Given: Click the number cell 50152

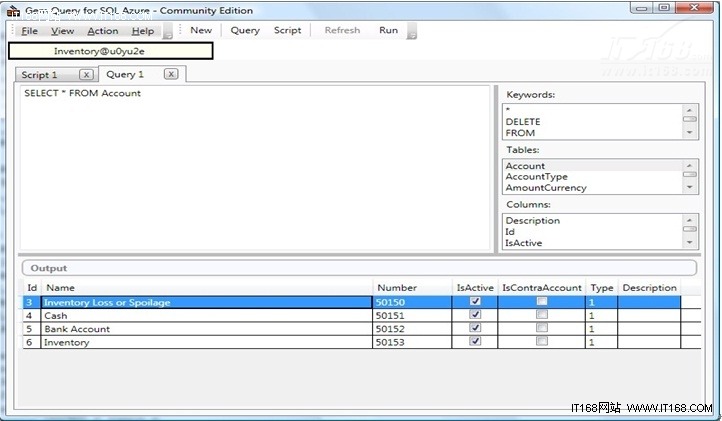Looking at the screenshot, I should point(412,329).
